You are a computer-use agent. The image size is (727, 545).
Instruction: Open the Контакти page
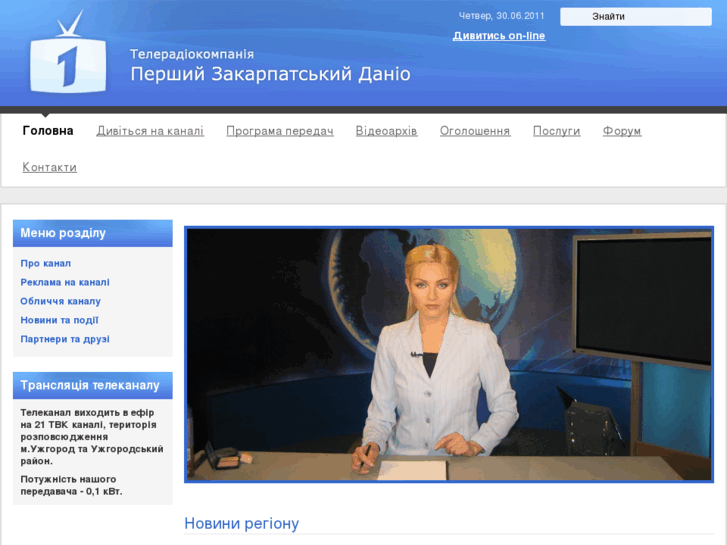[x=50, y=167]
